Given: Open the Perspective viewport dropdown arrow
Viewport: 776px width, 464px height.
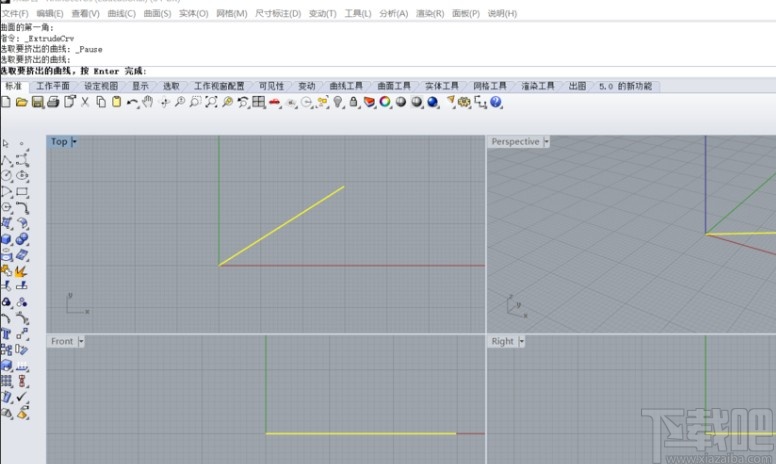Looking at the screenshot, I should [x=546, y=142].
